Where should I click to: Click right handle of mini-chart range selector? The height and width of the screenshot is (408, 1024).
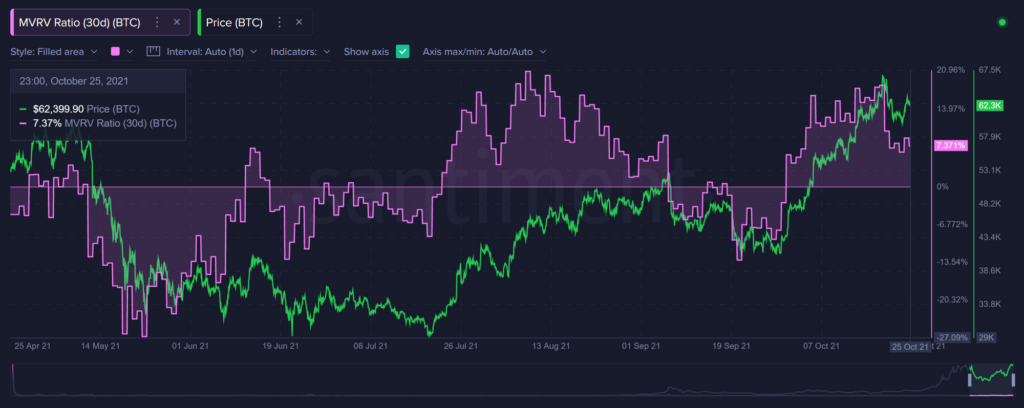pyautogui.click(x=1014, y=379)
